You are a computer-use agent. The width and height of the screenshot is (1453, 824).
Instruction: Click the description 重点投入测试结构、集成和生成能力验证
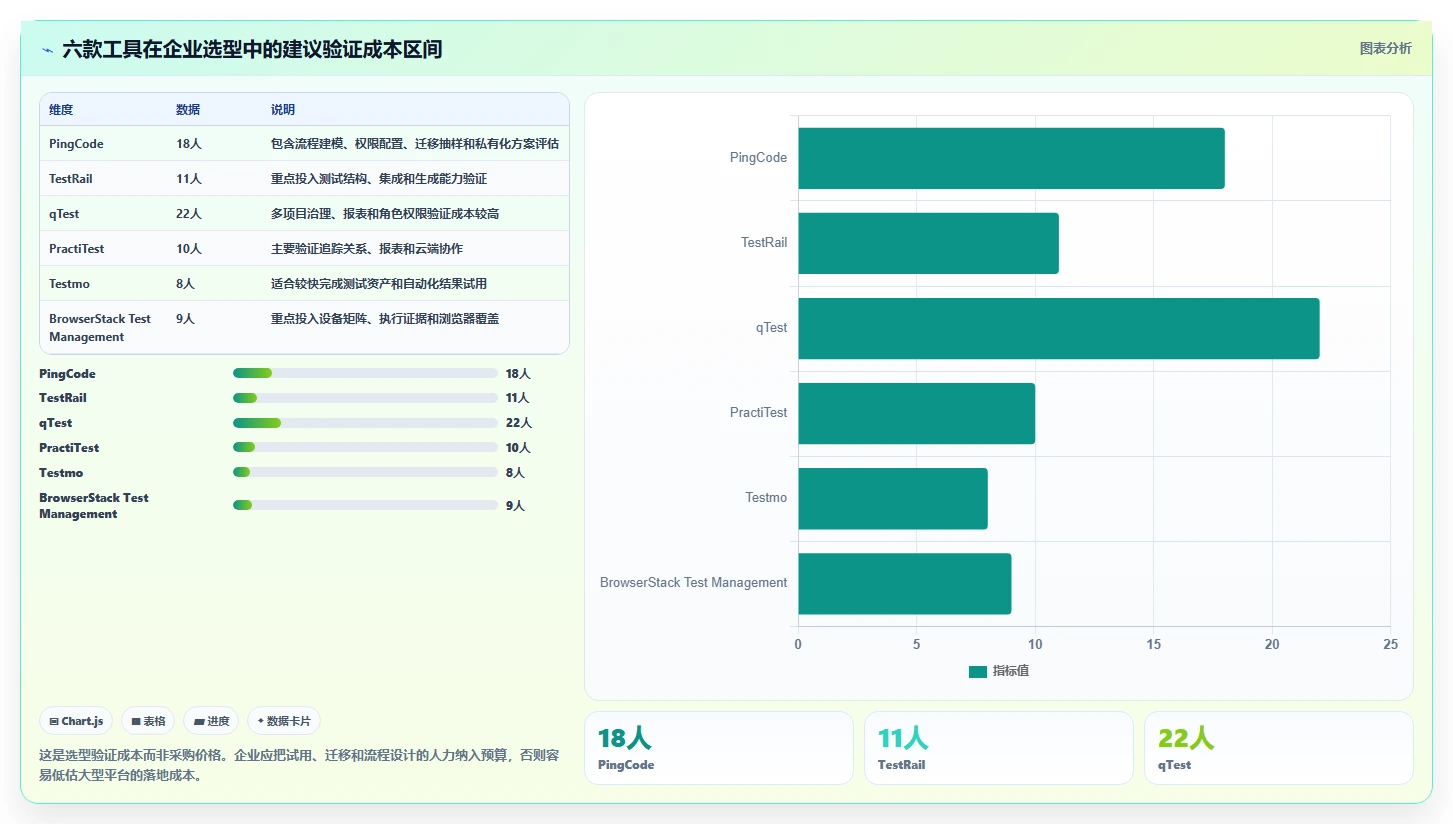(379, 179)
